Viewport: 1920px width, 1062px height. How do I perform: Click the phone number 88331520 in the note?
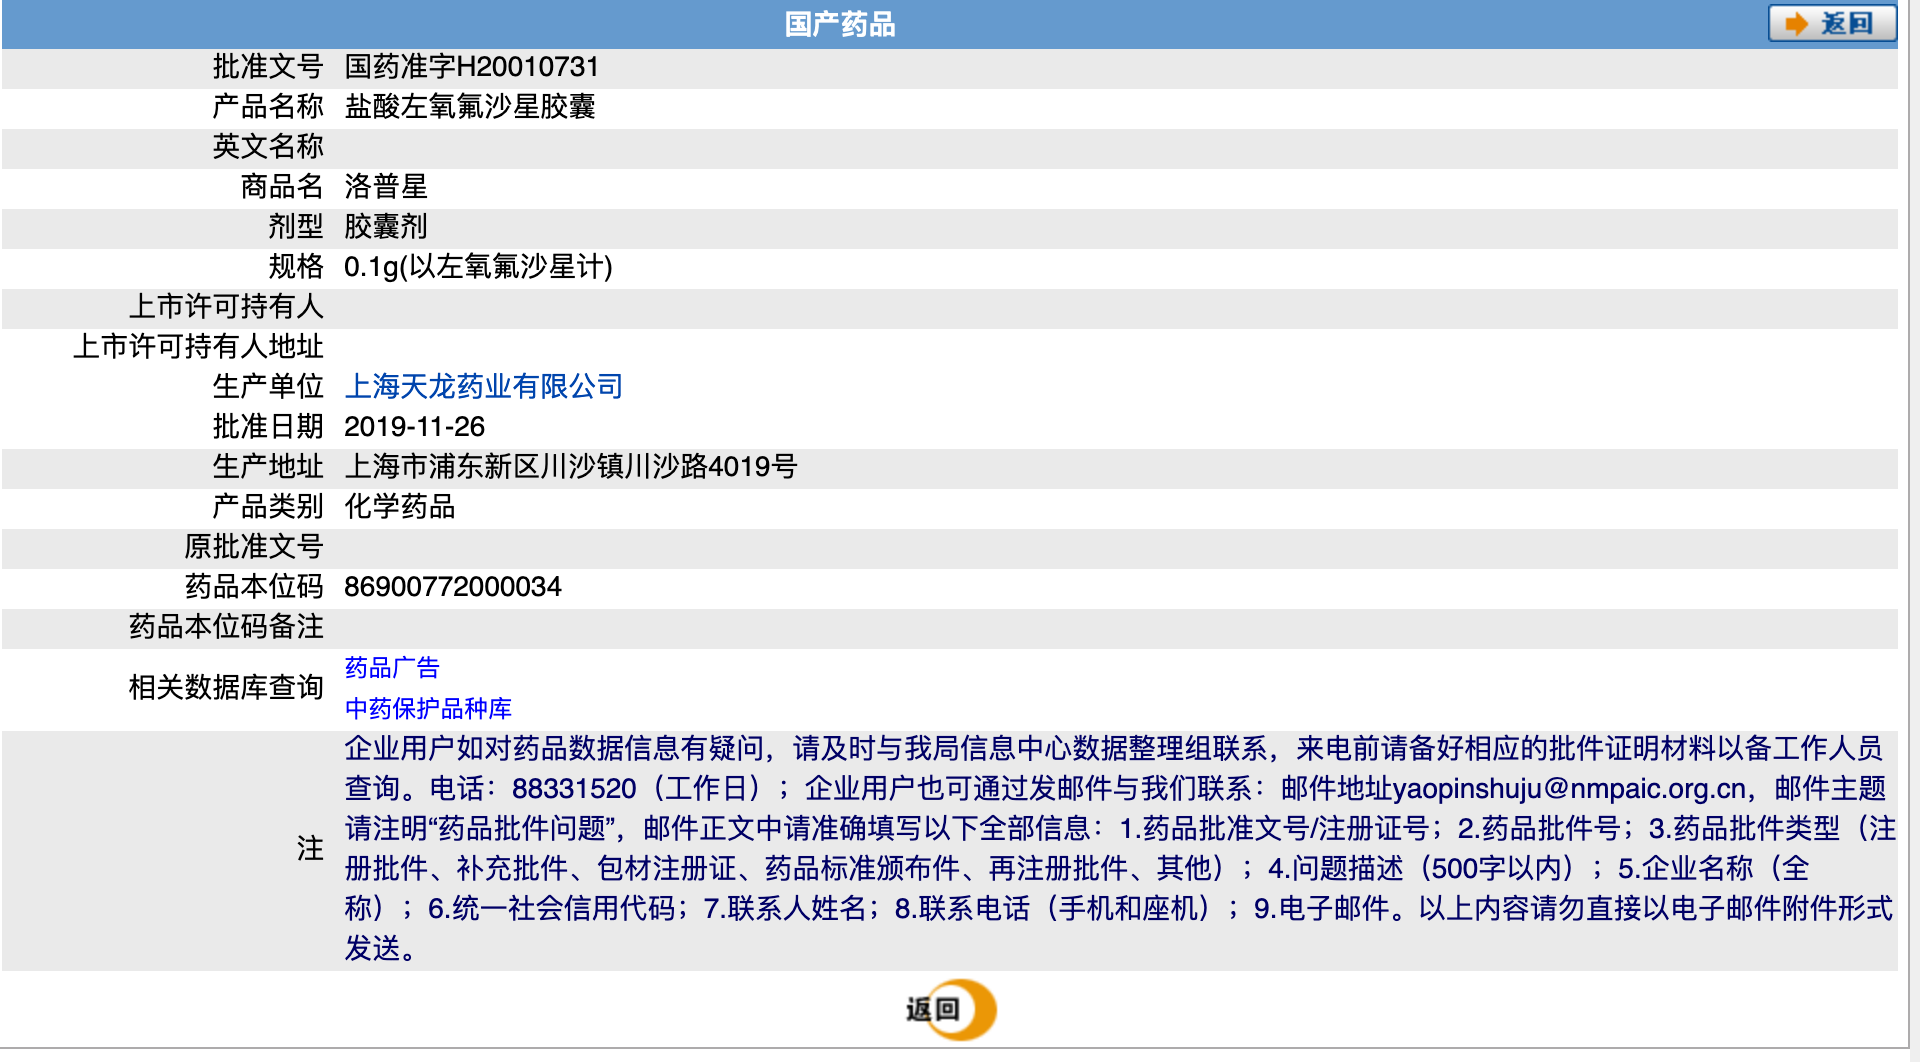point(574,789)
